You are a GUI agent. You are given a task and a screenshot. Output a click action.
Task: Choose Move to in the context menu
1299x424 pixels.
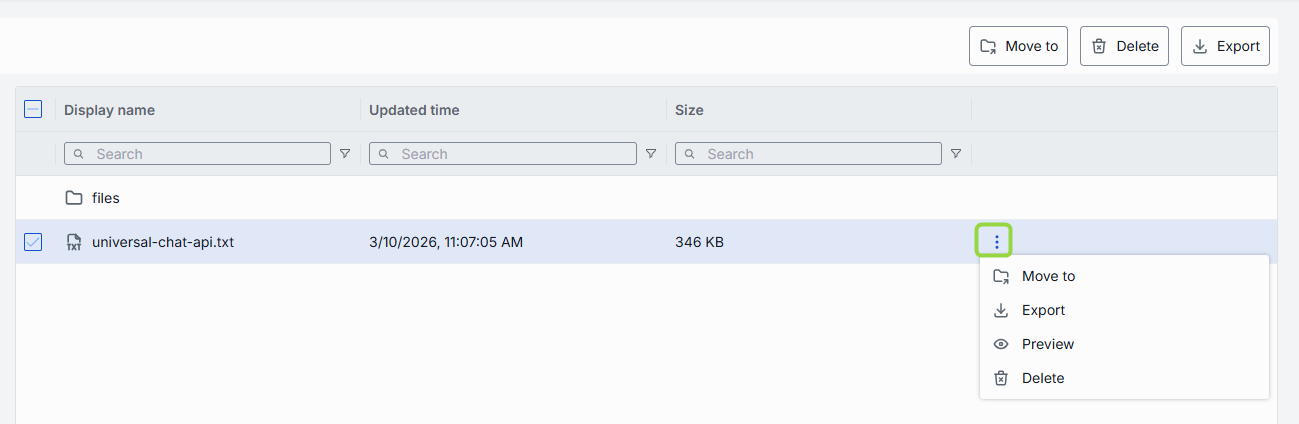pos(1048,276)
